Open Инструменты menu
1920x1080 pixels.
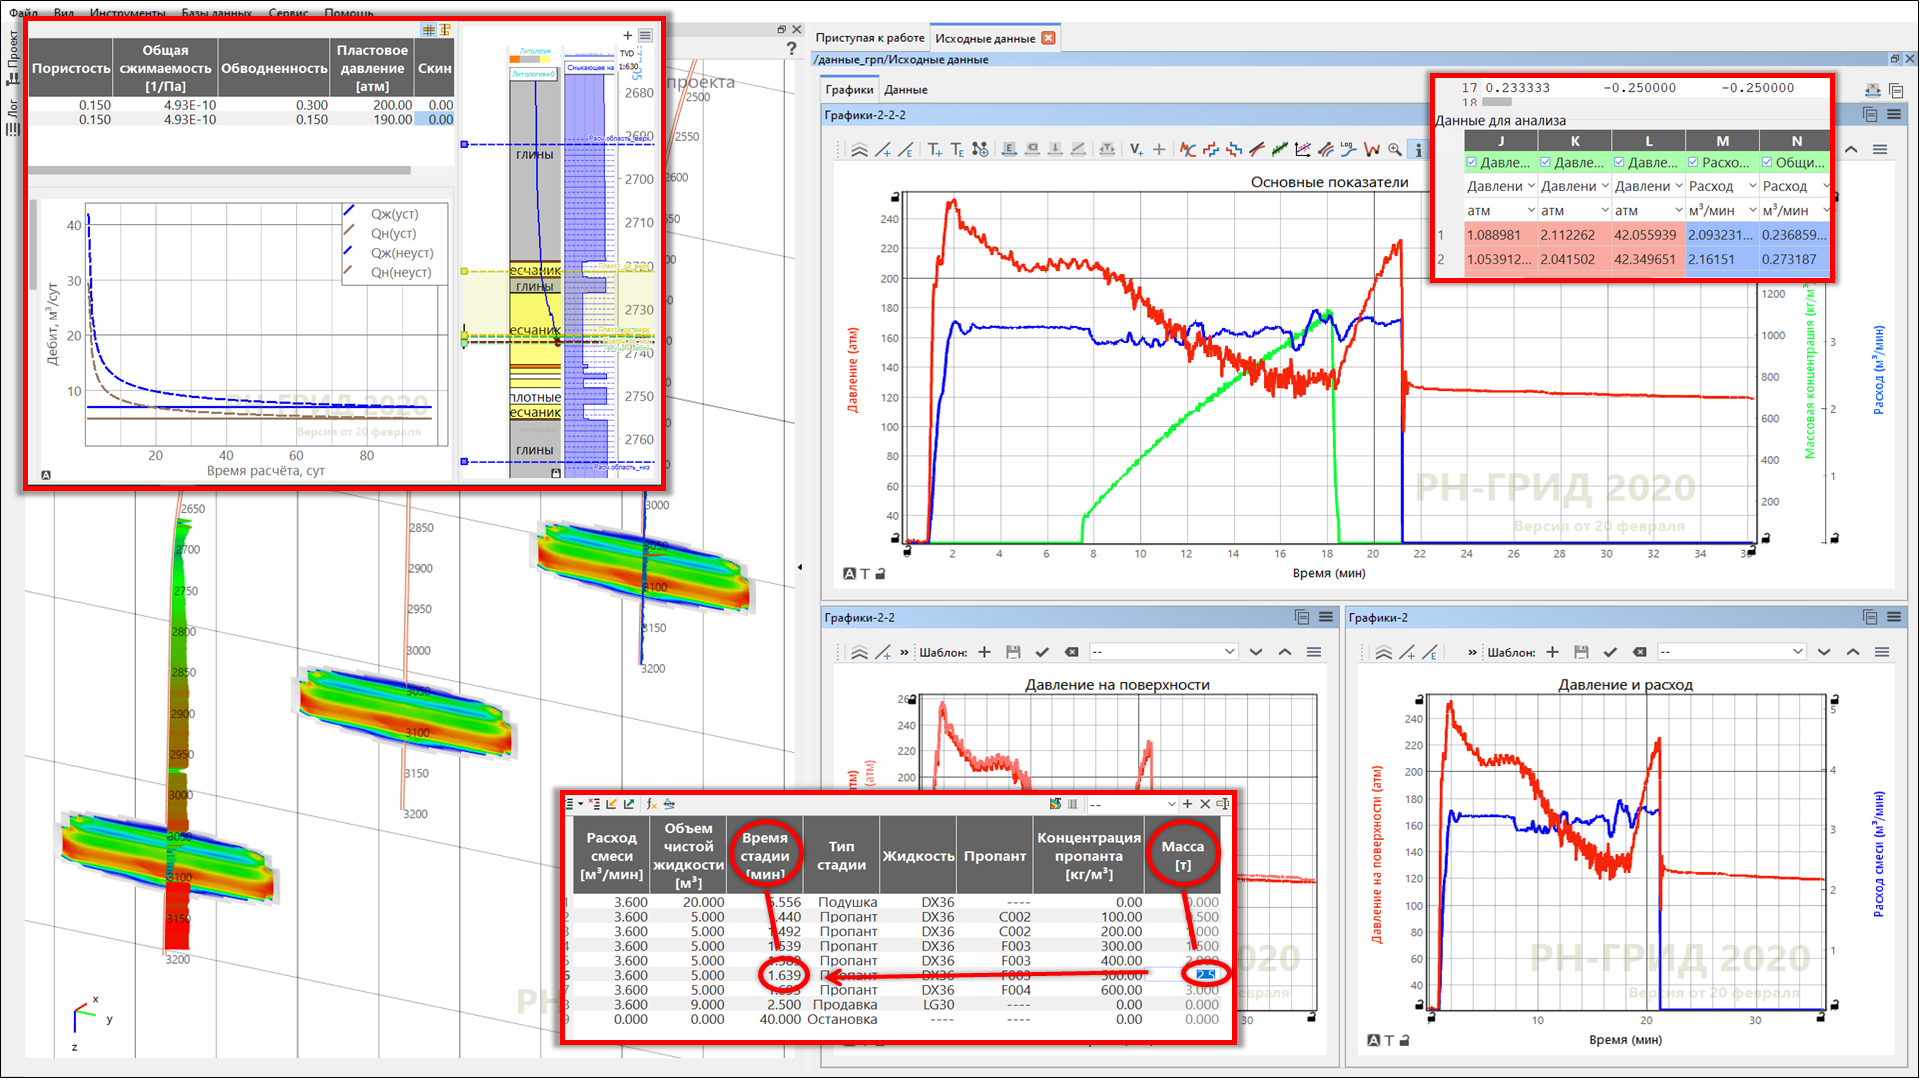coord(127,13)
